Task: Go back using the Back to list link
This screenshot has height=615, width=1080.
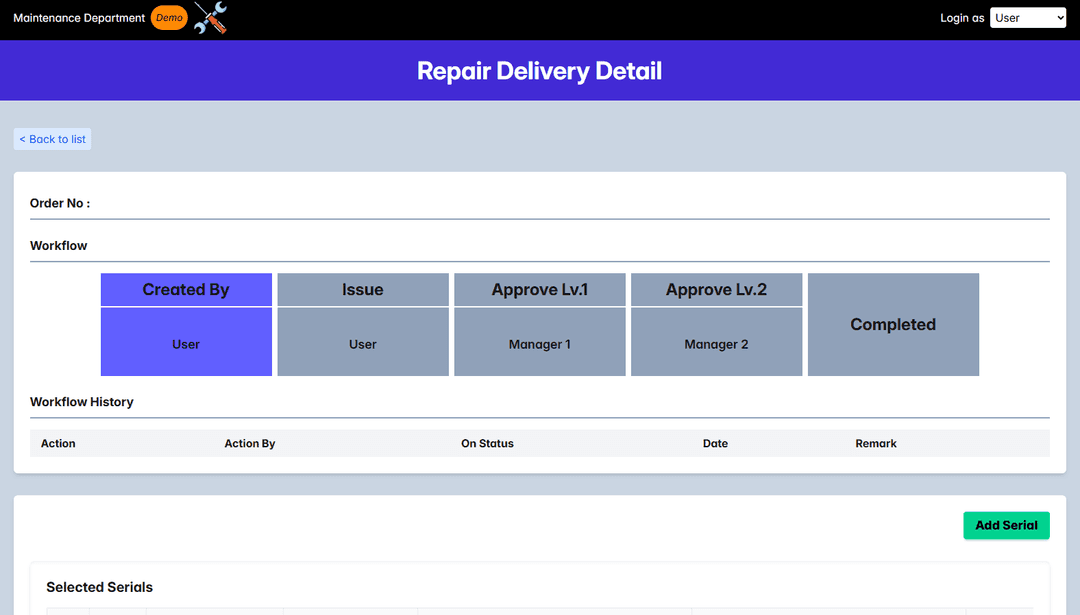Action: 53,139
